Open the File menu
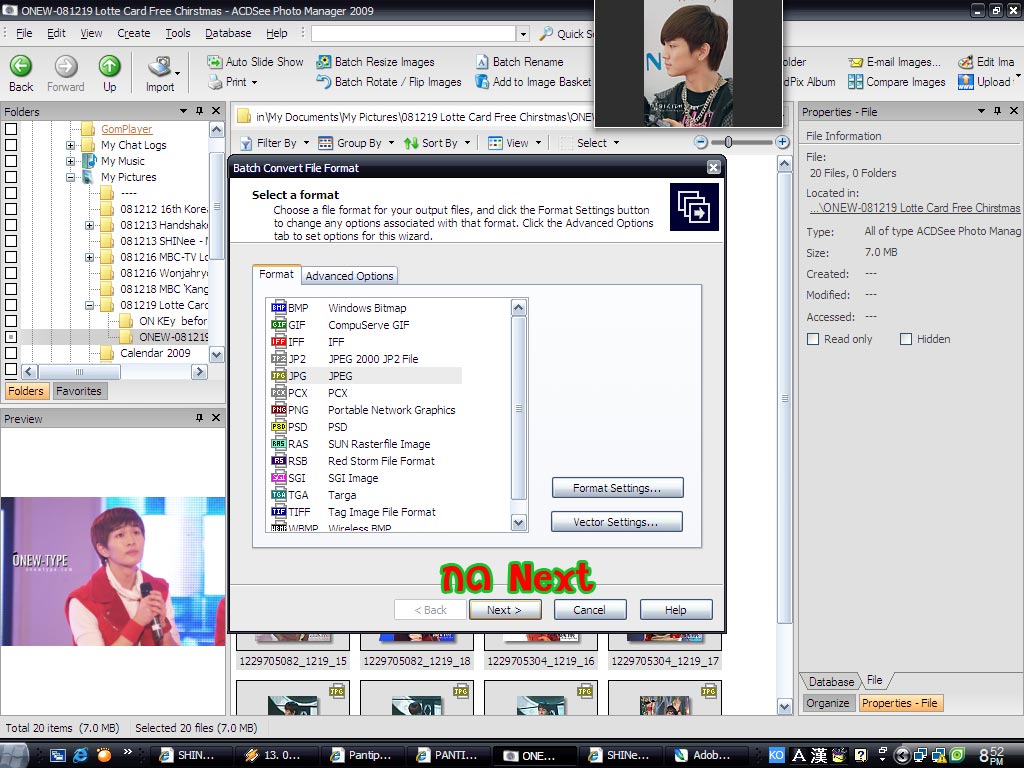The width and height of the screenshot is (1024, 768). tap(24, 33)
